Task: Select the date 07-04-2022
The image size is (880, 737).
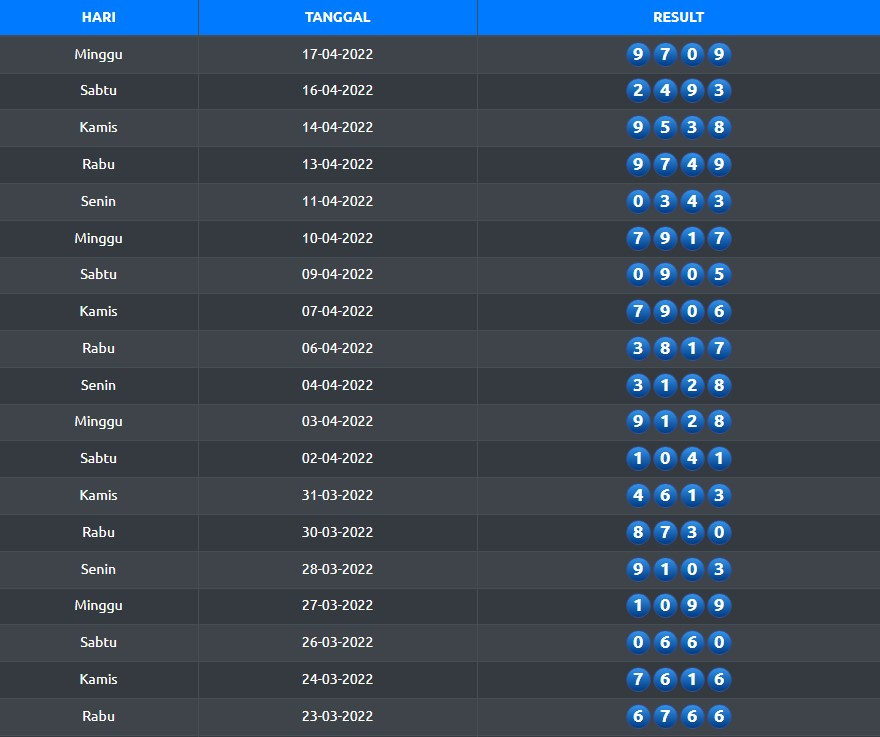Action: pos(337,312)
